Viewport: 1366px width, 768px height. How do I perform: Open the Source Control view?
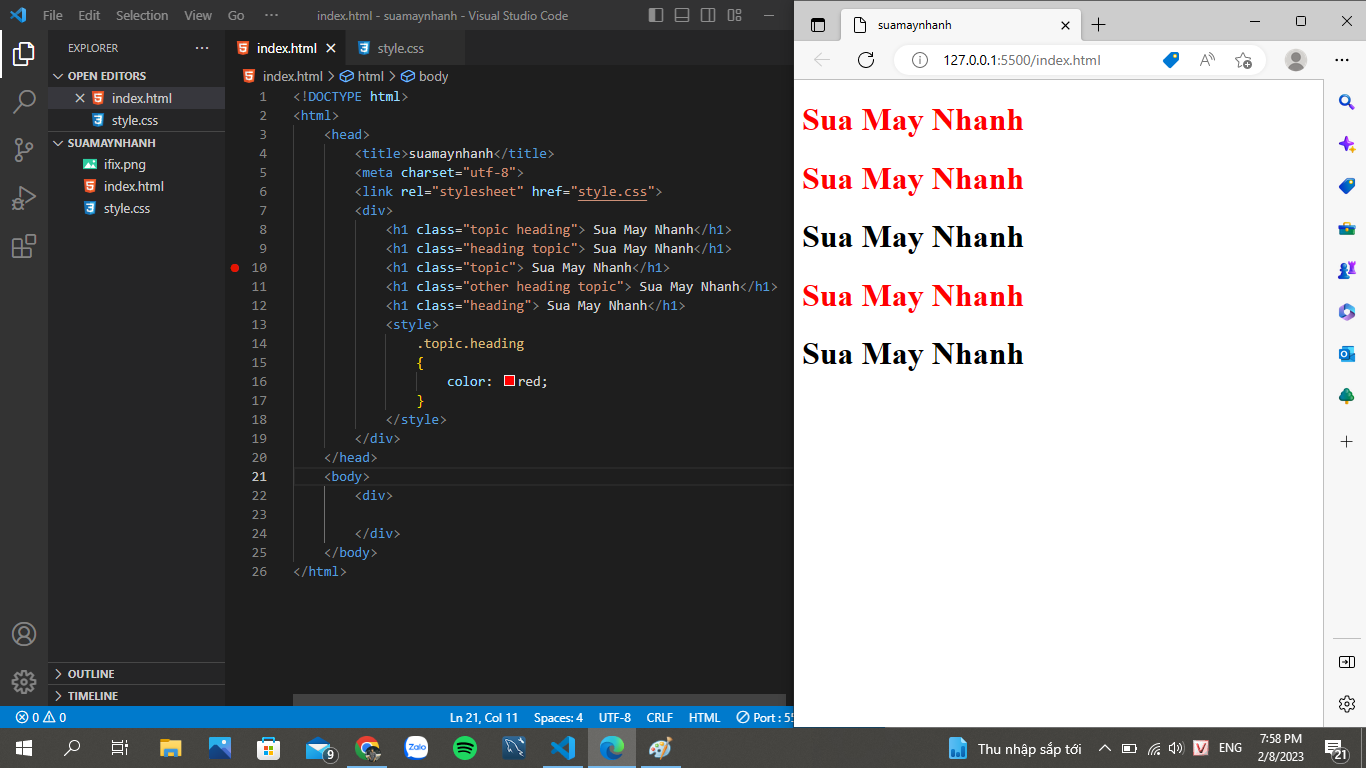(24, 150)
